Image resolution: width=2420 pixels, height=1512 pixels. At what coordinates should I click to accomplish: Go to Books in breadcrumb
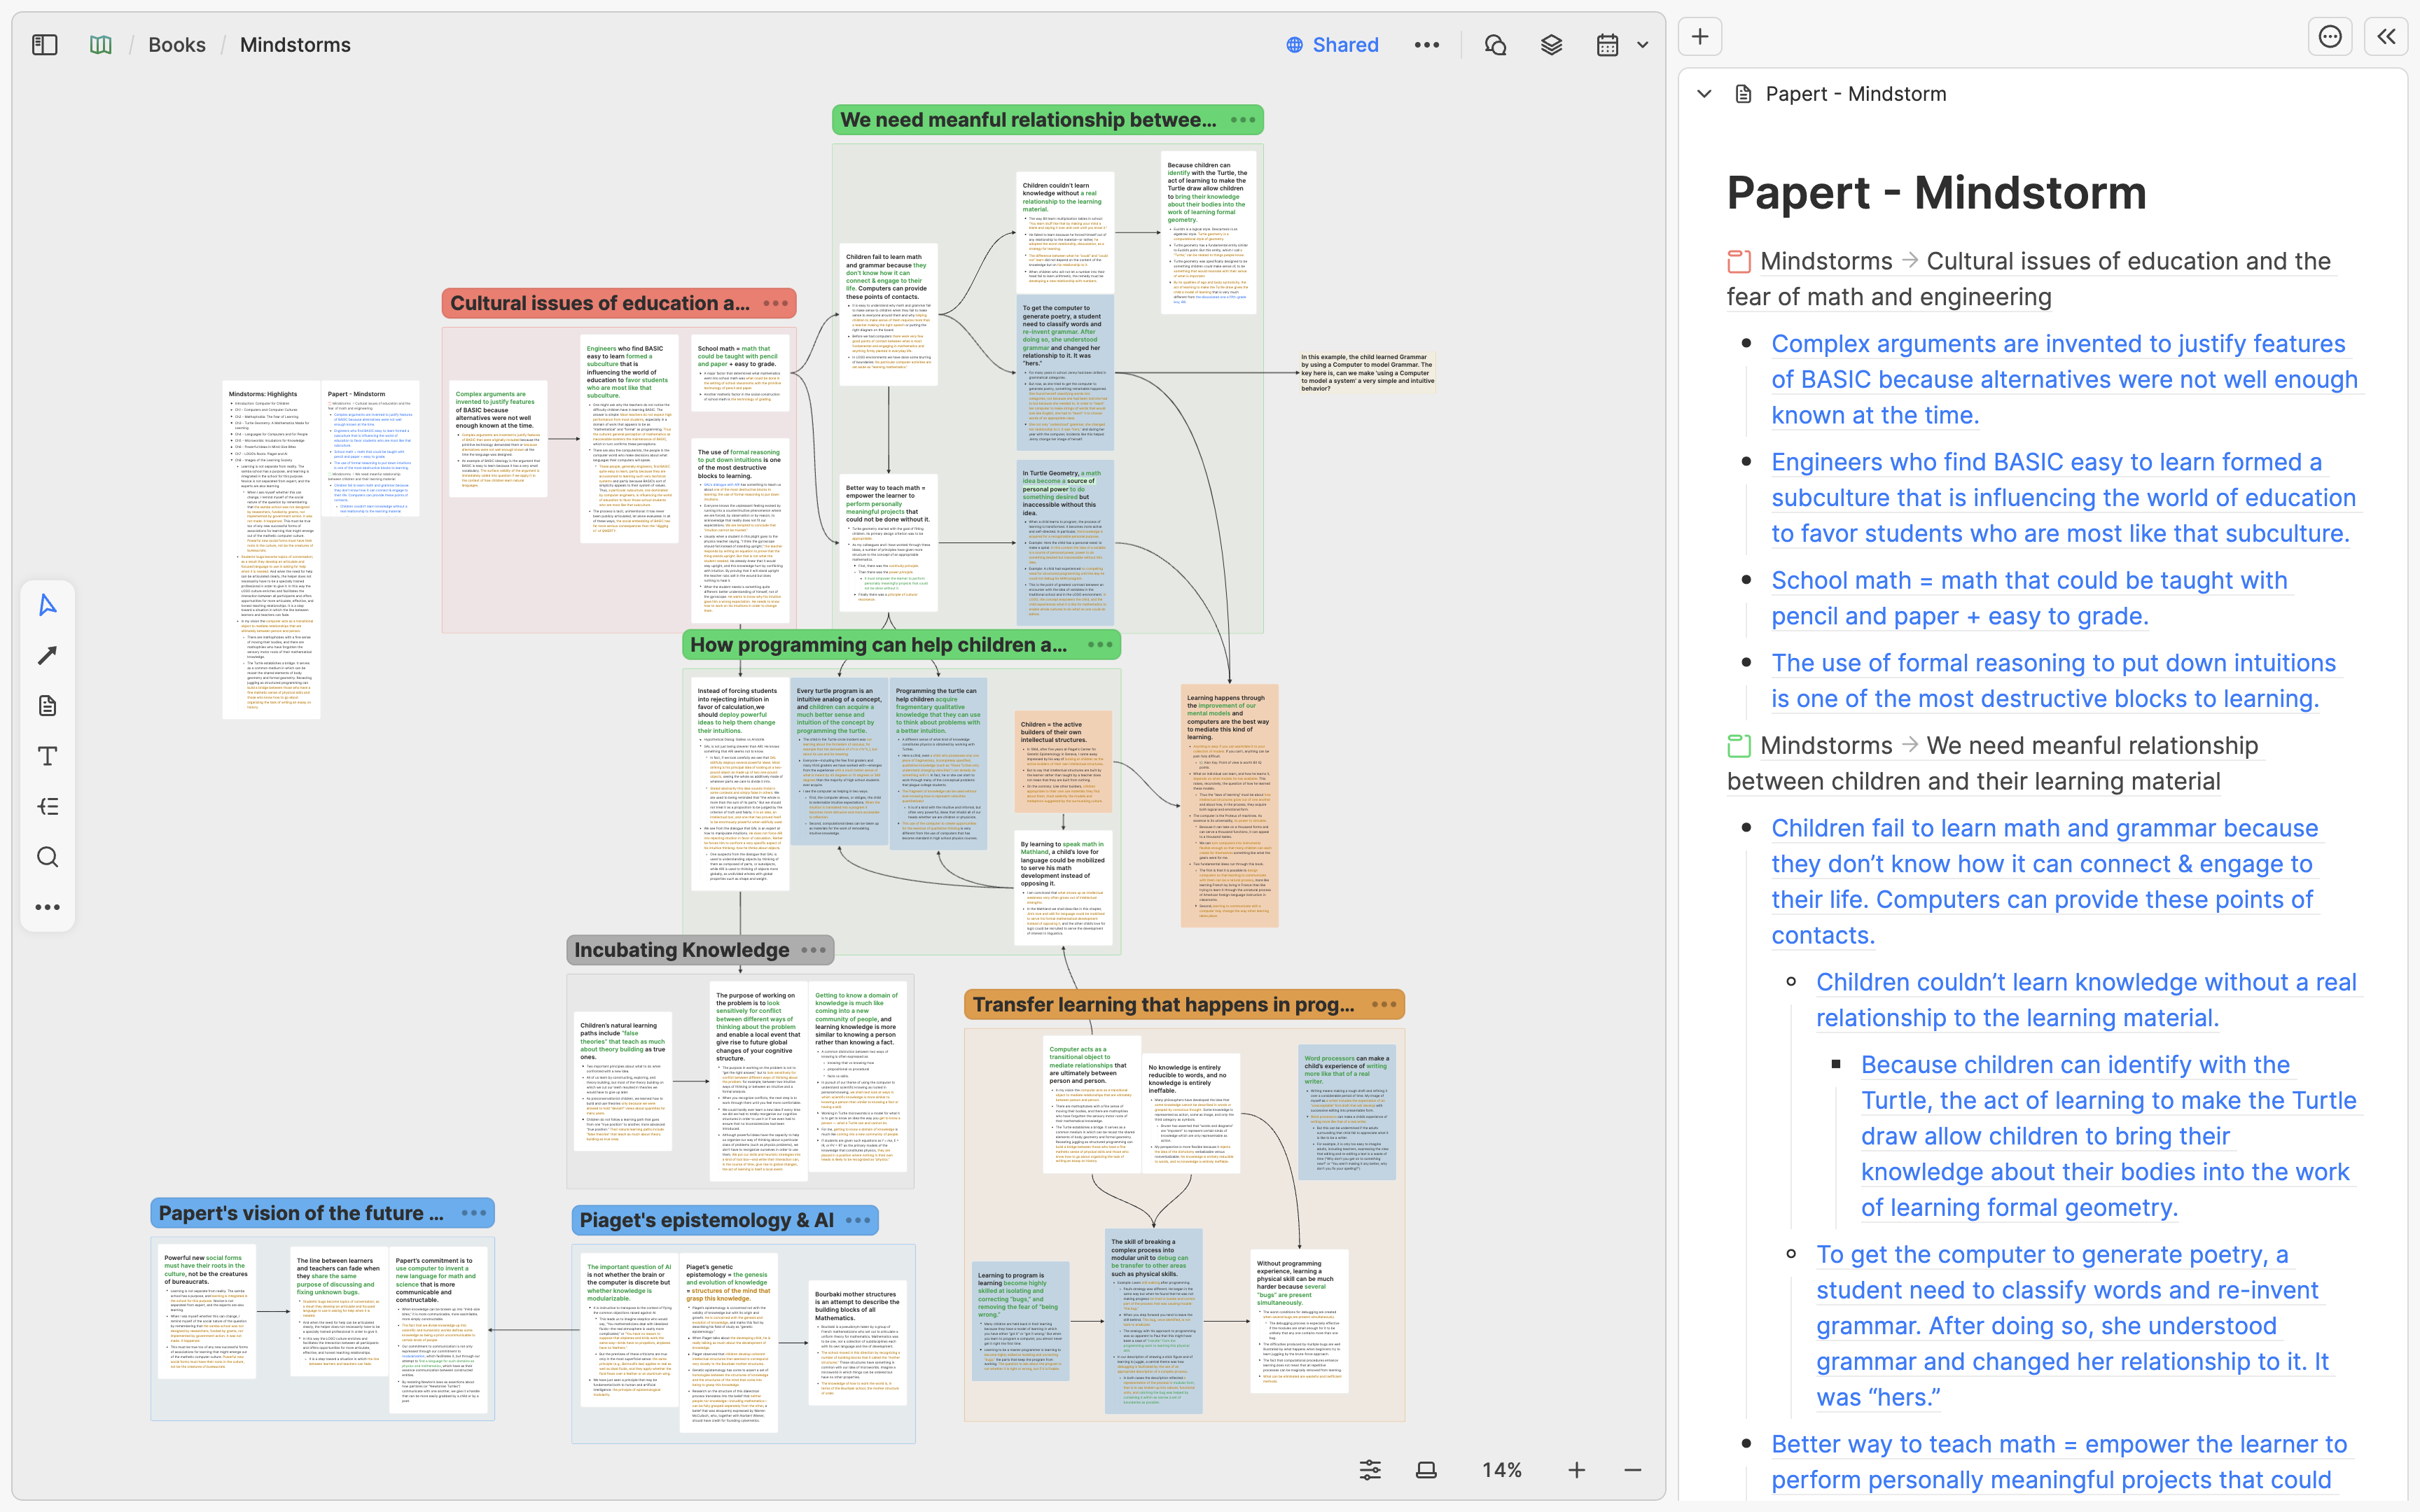(x=177, y=45)
